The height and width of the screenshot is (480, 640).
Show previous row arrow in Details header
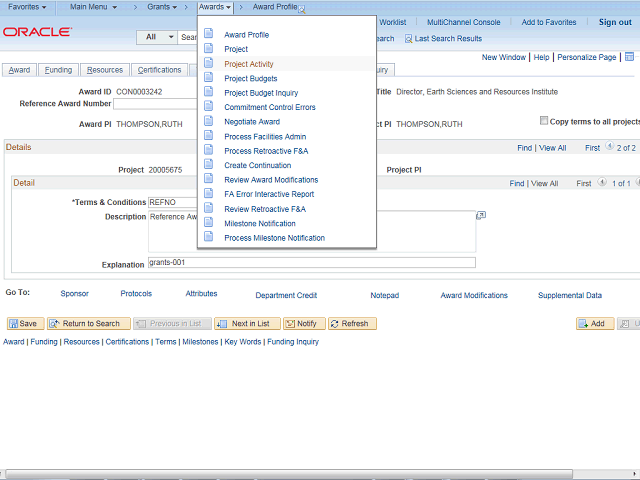(x=609, y=146)
